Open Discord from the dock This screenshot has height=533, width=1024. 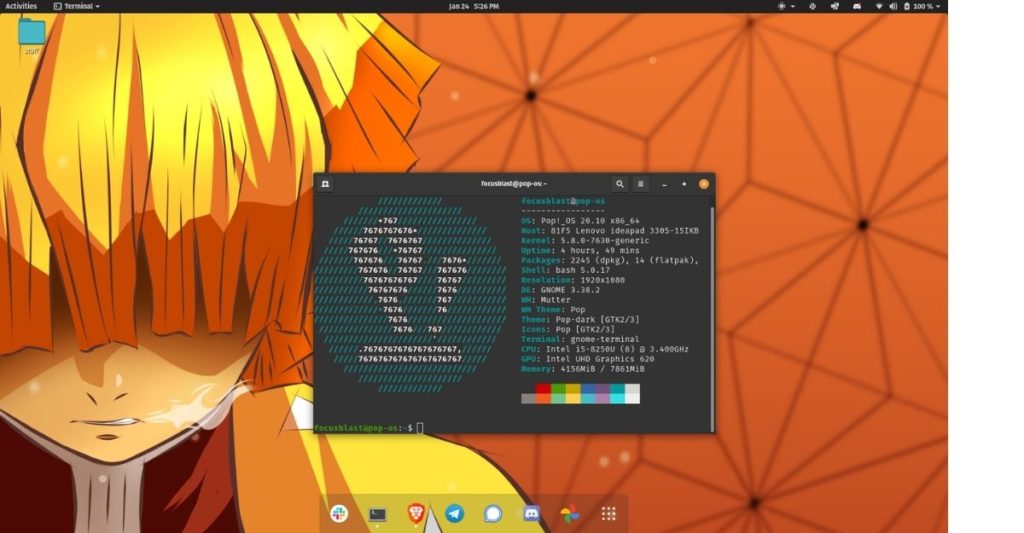(532, 514)
